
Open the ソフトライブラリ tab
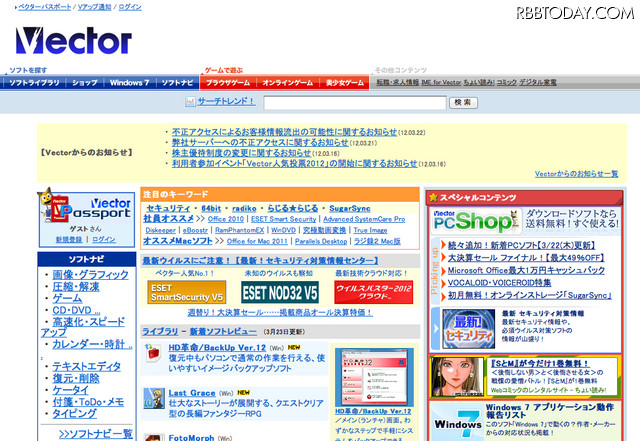coord(34,83)
